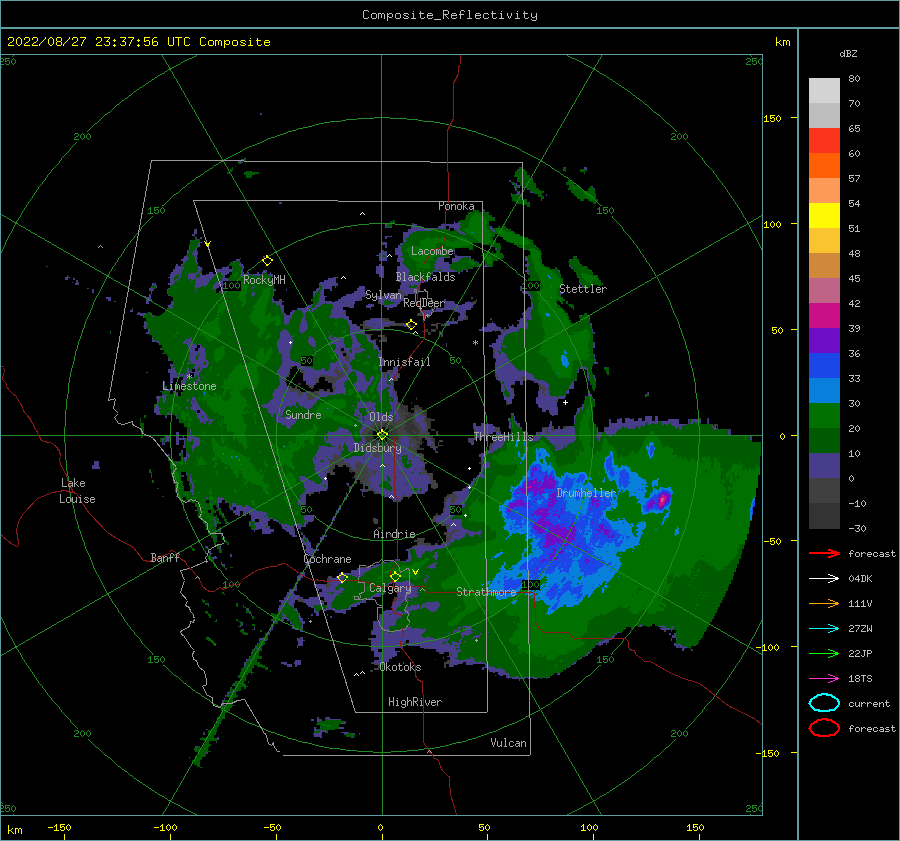Click the -150 tick on the bottom axis
The height and width of the screenshot is (841, 900).
pos(59,827)
